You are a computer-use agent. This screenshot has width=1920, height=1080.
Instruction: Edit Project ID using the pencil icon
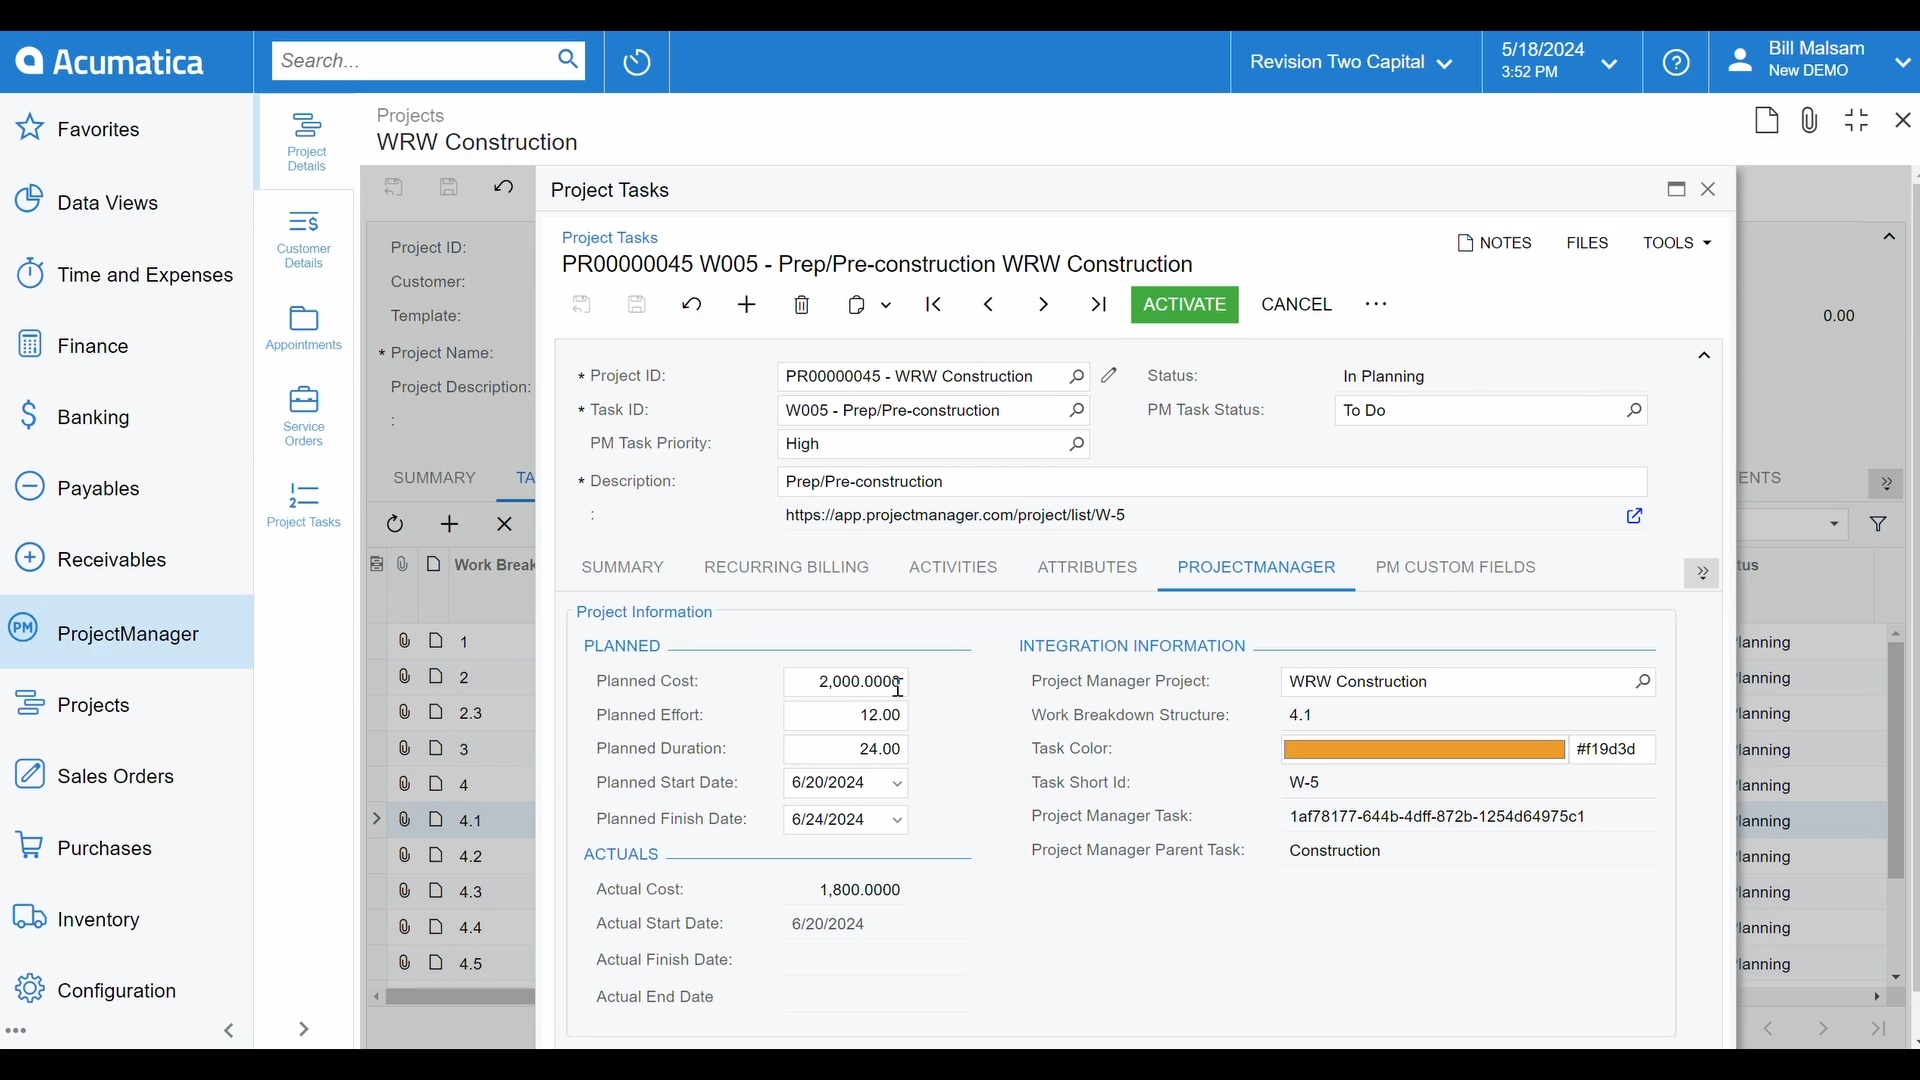click(1109, 376)
